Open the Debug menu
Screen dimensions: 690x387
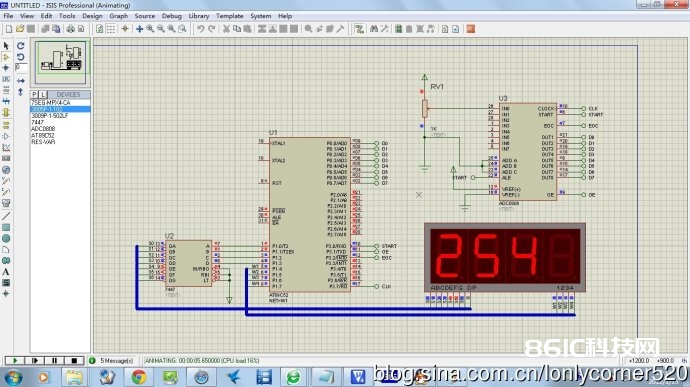tap(172, 16)
